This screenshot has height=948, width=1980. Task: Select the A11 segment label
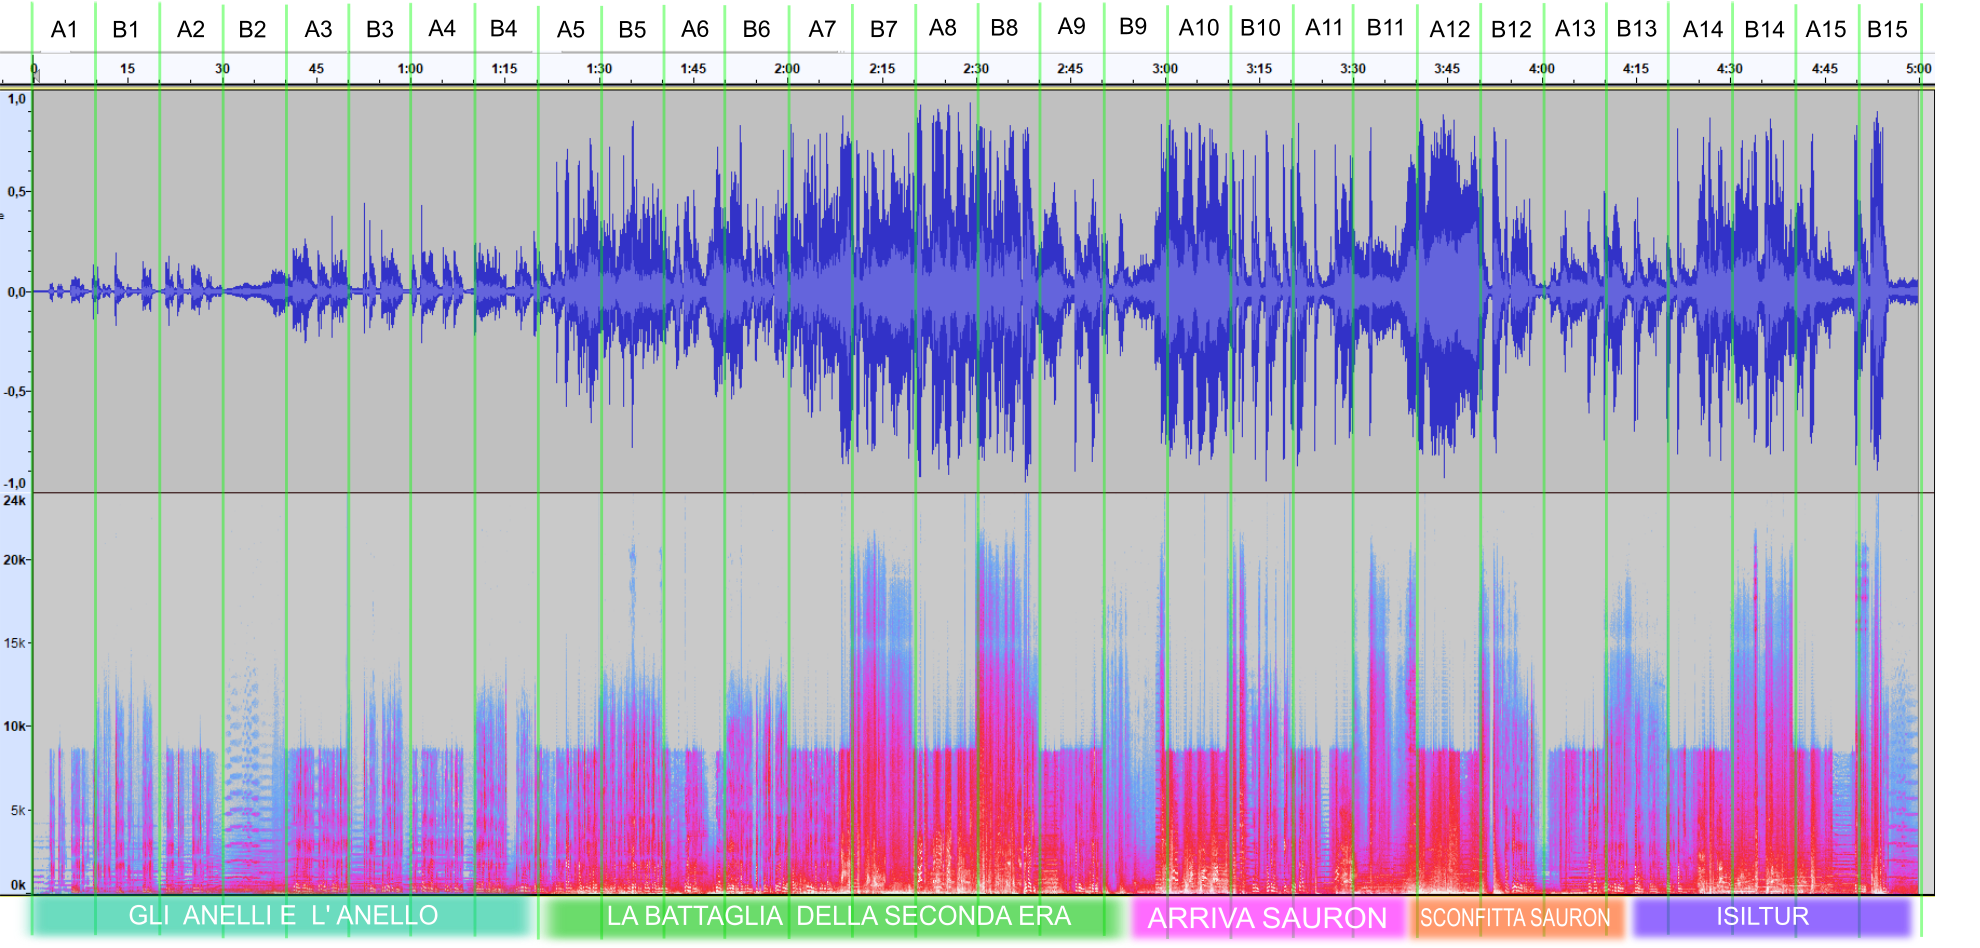point(1324,28)
